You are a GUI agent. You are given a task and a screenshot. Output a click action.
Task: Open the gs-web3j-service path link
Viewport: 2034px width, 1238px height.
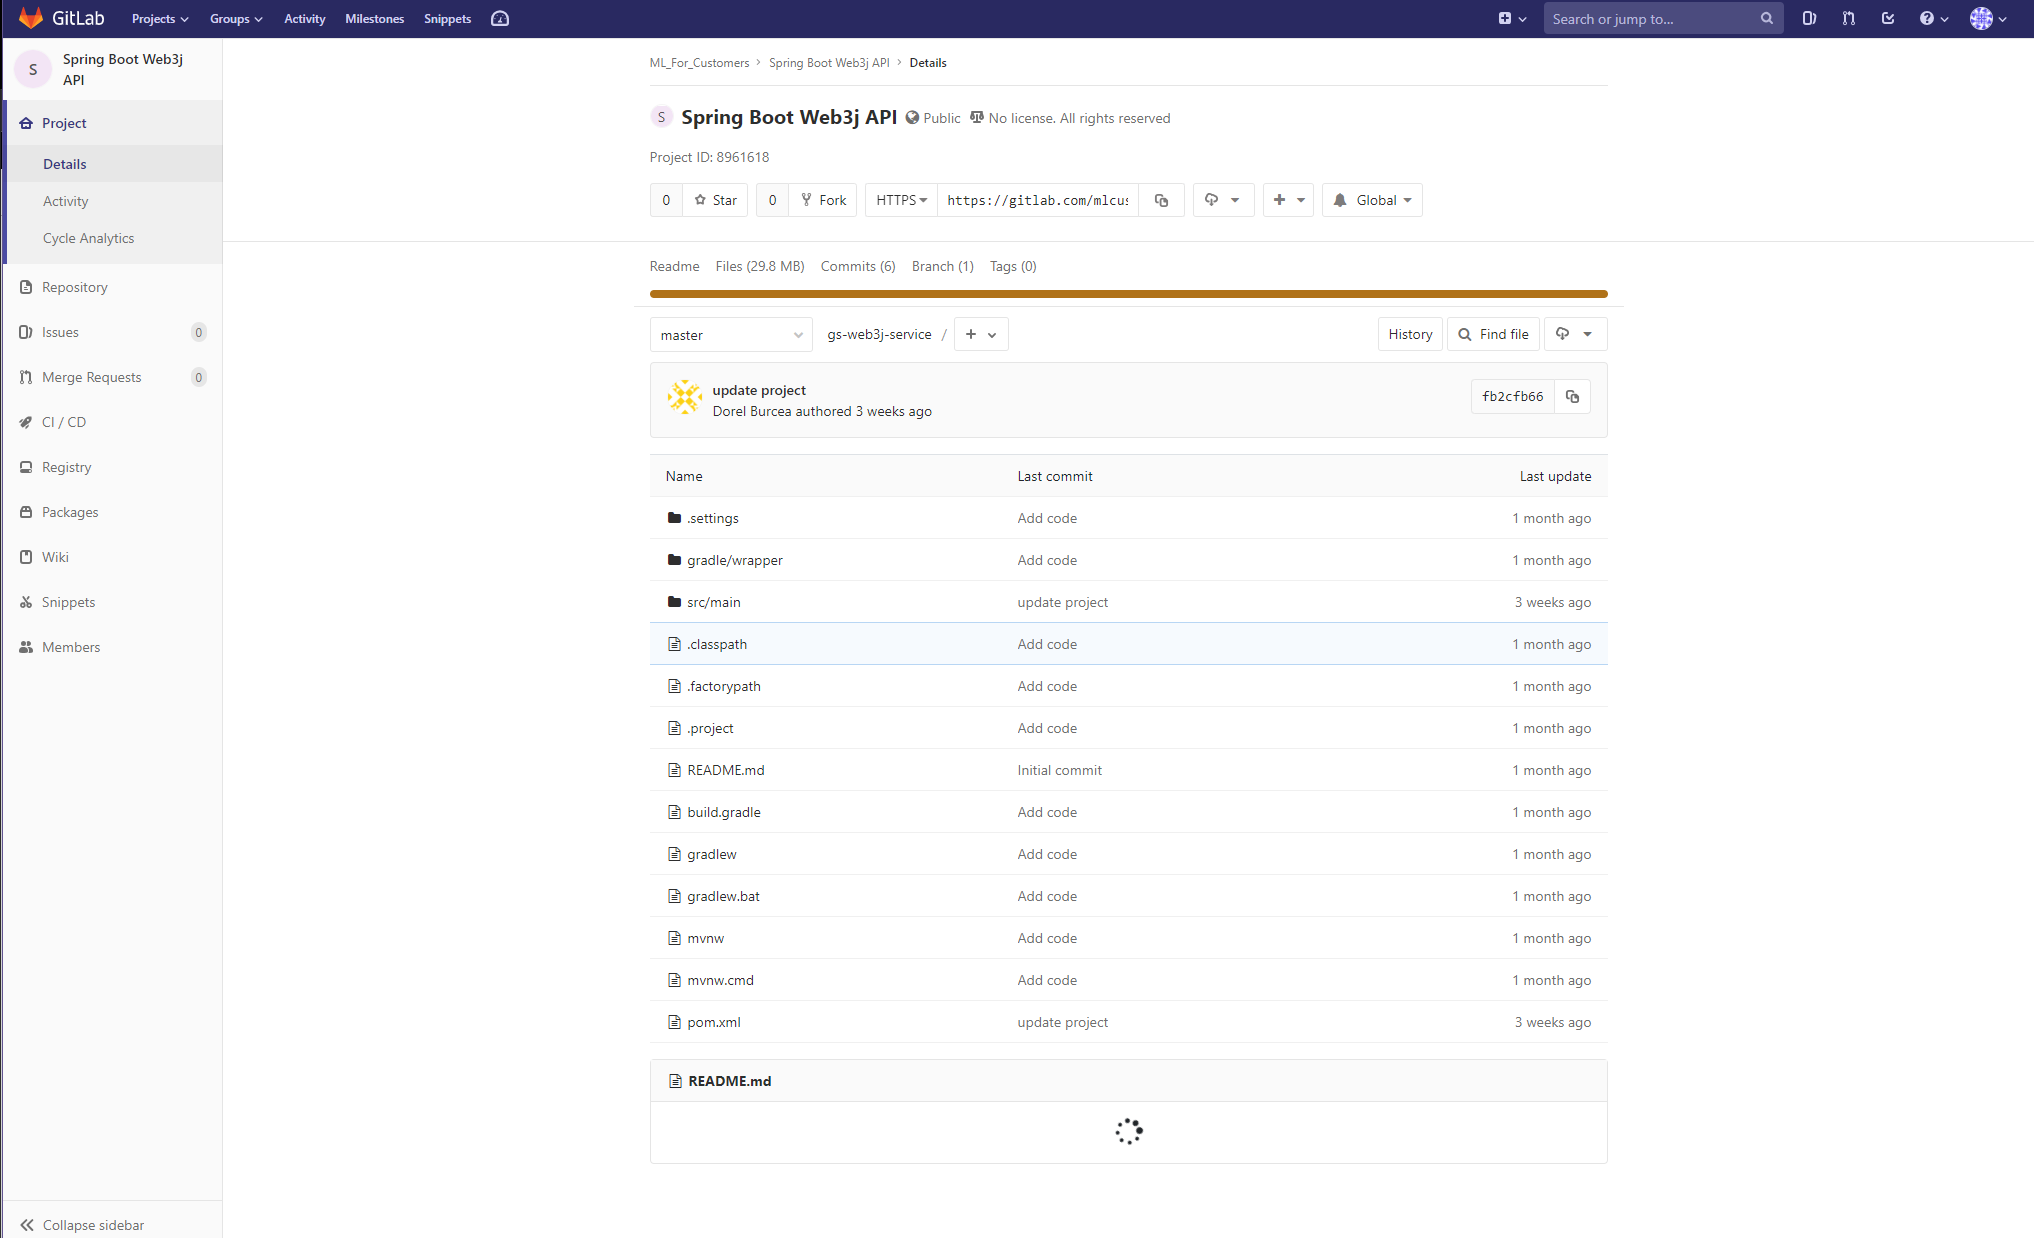pos(879,335)
